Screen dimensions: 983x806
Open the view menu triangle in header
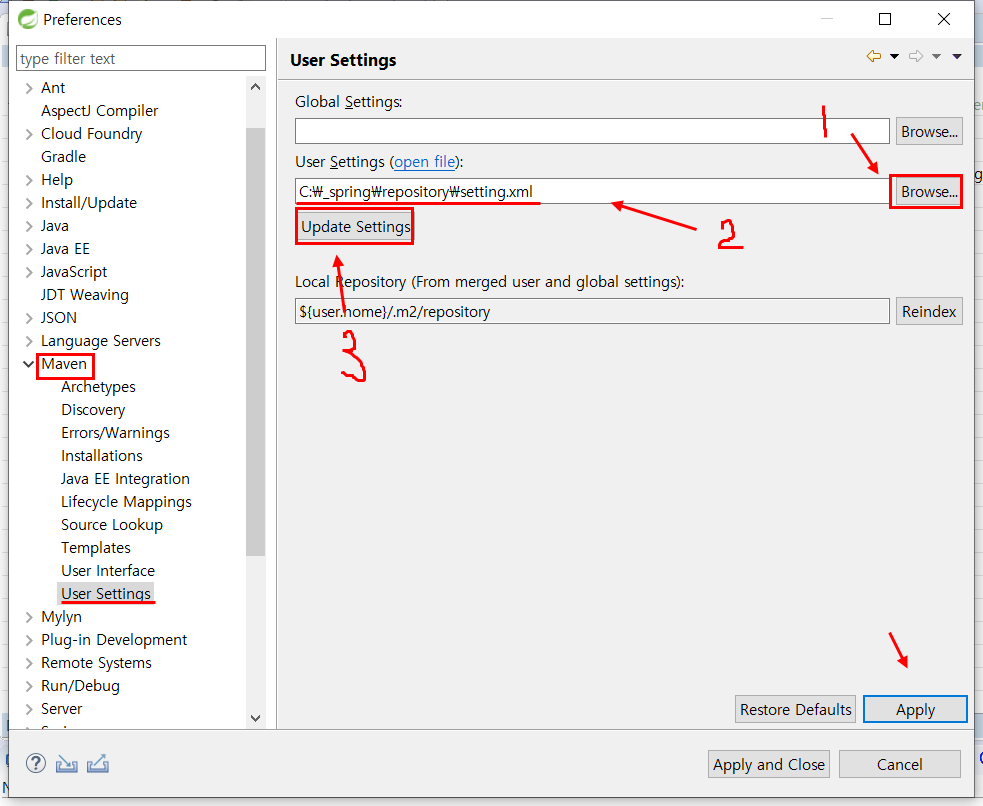pos(957,56)
